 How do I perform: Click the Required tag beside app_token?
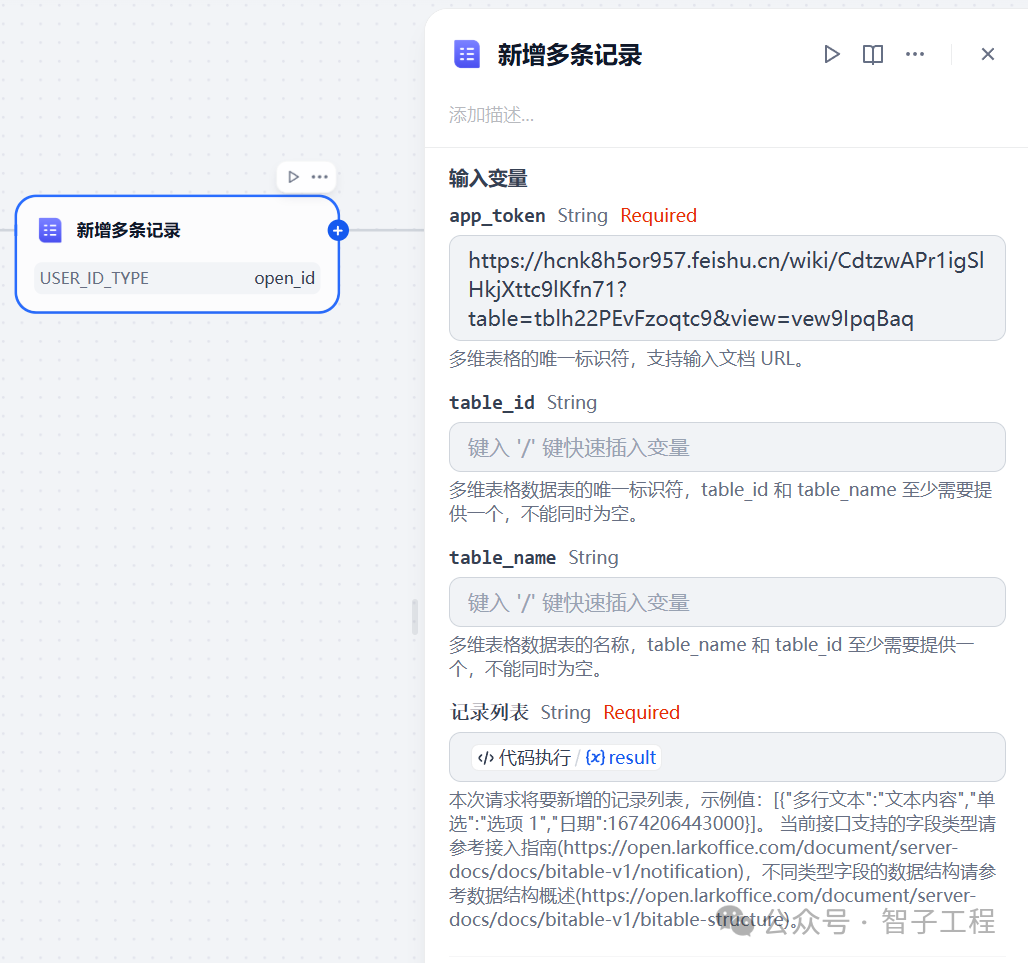click(658, 216)
